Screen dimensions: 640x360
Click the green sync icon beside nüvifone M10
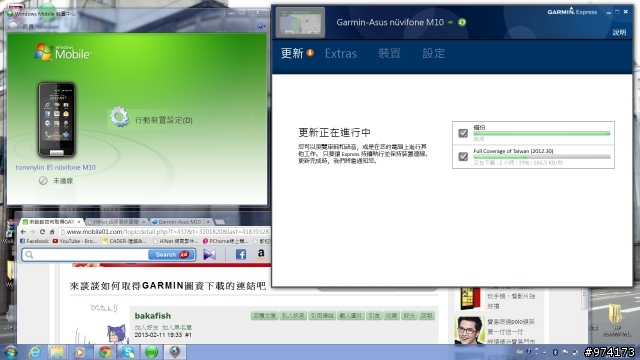pos(462,22)
